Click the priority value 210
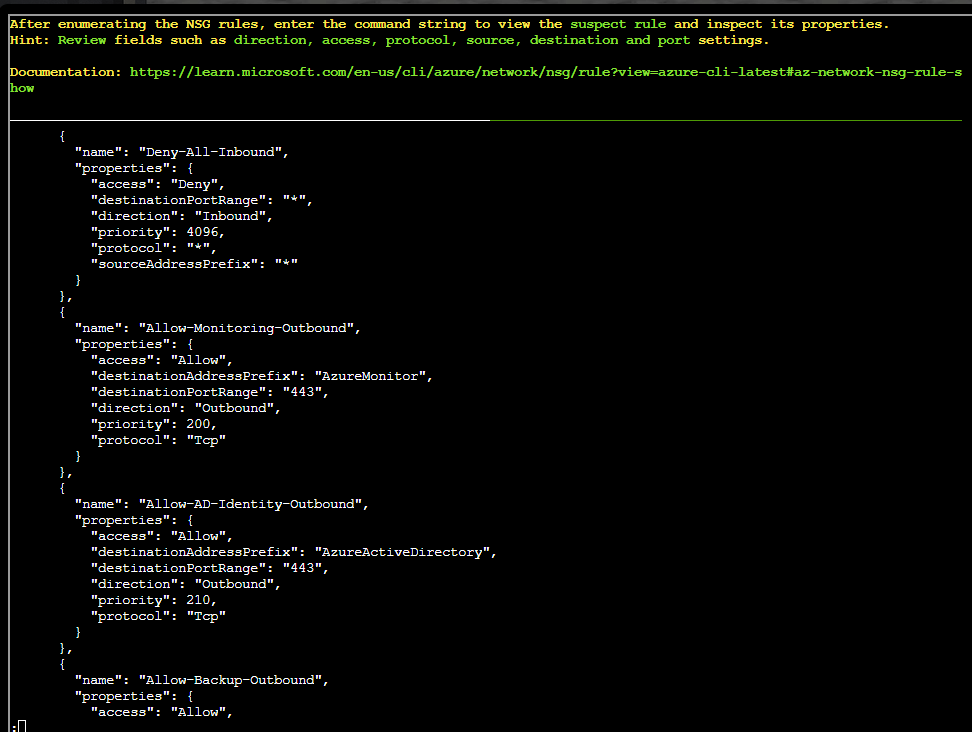972x732 pixels. (198, 600)
